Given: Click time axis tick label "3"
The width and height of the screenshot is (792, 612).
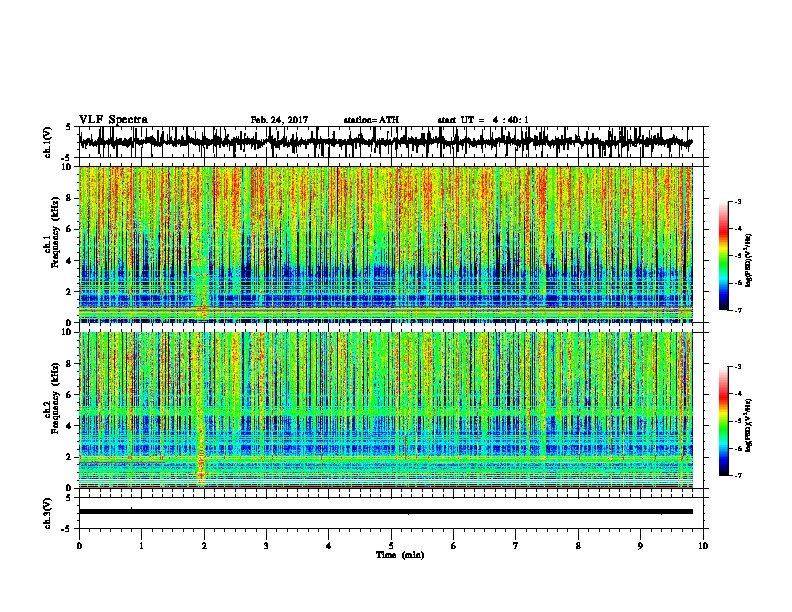Looking at the screenshot, I should tap(266, 546).
